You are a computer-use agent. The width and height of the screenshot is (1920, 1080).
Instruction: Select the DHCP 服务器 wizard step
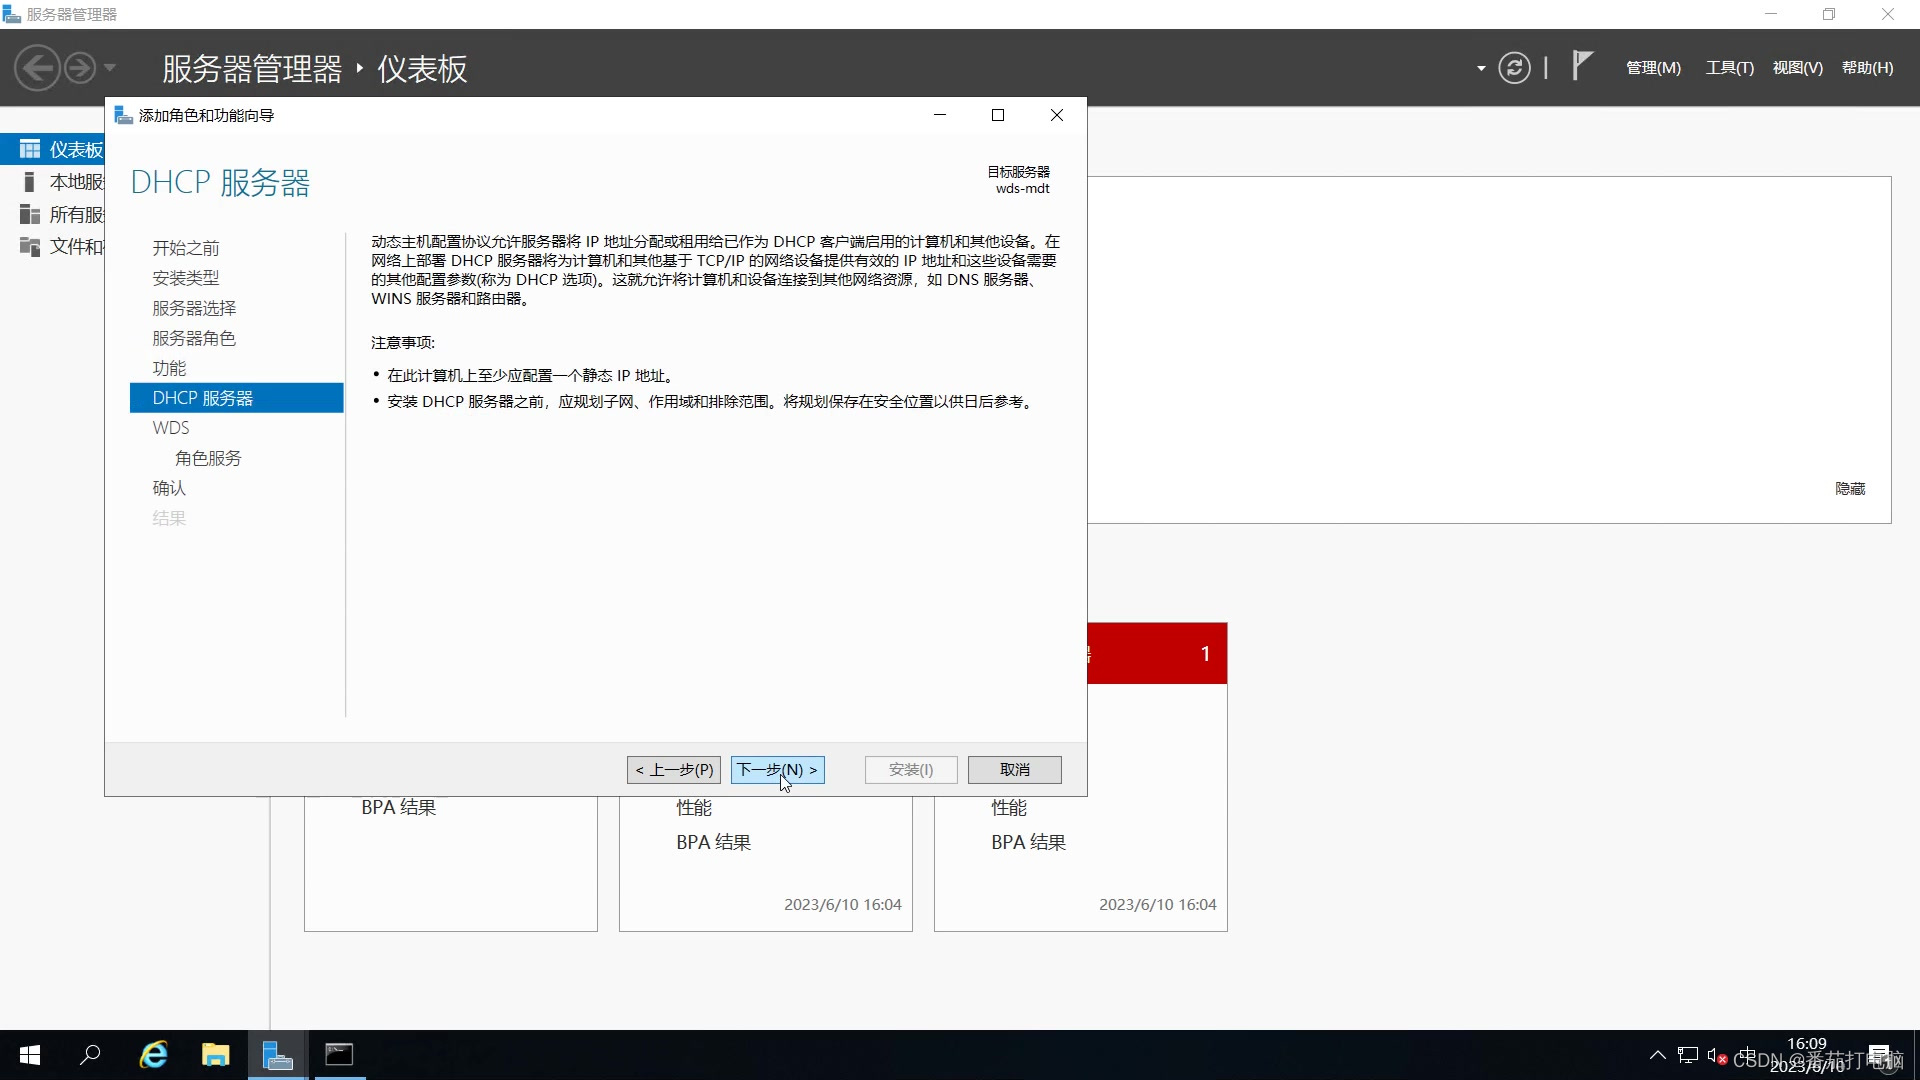point(236,398)
